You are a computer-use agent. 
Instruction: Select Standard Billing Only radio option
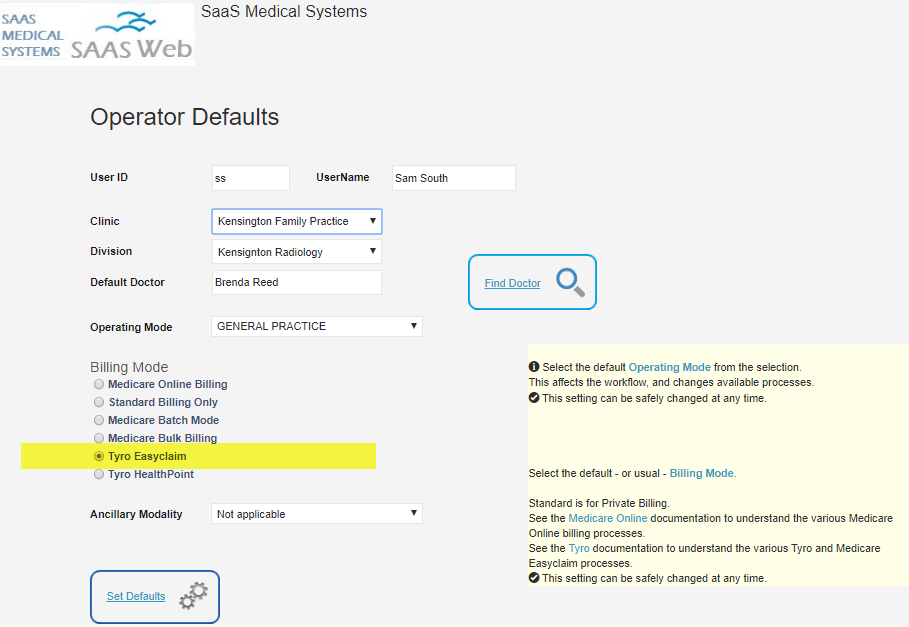[99, 402]
